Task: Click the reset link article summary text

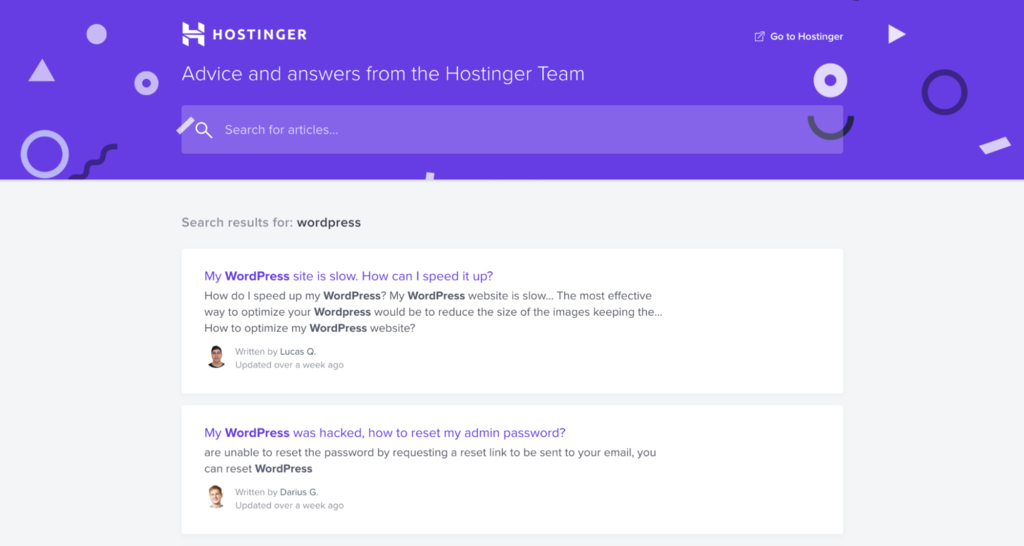Action: click(x=430, y=460)
